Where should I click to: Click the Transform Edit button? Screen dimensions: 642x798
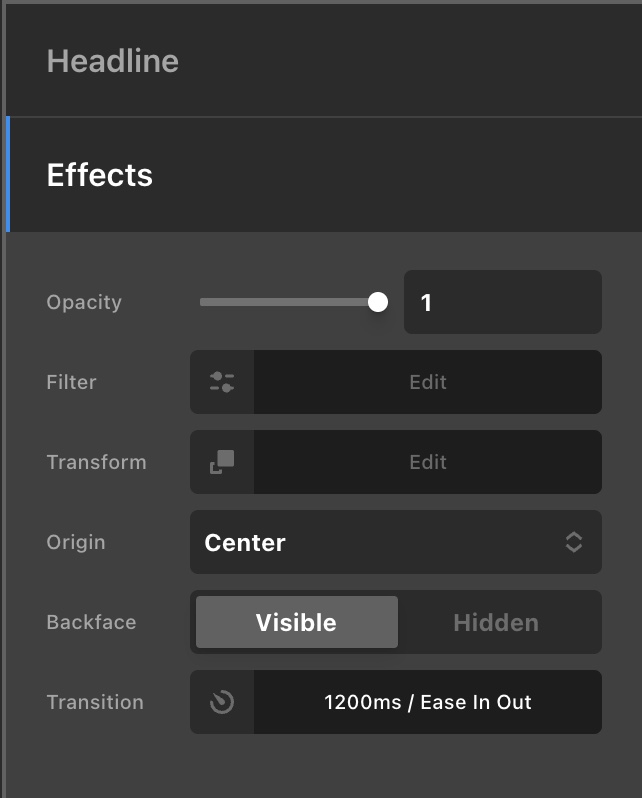(x=428, y=462)
